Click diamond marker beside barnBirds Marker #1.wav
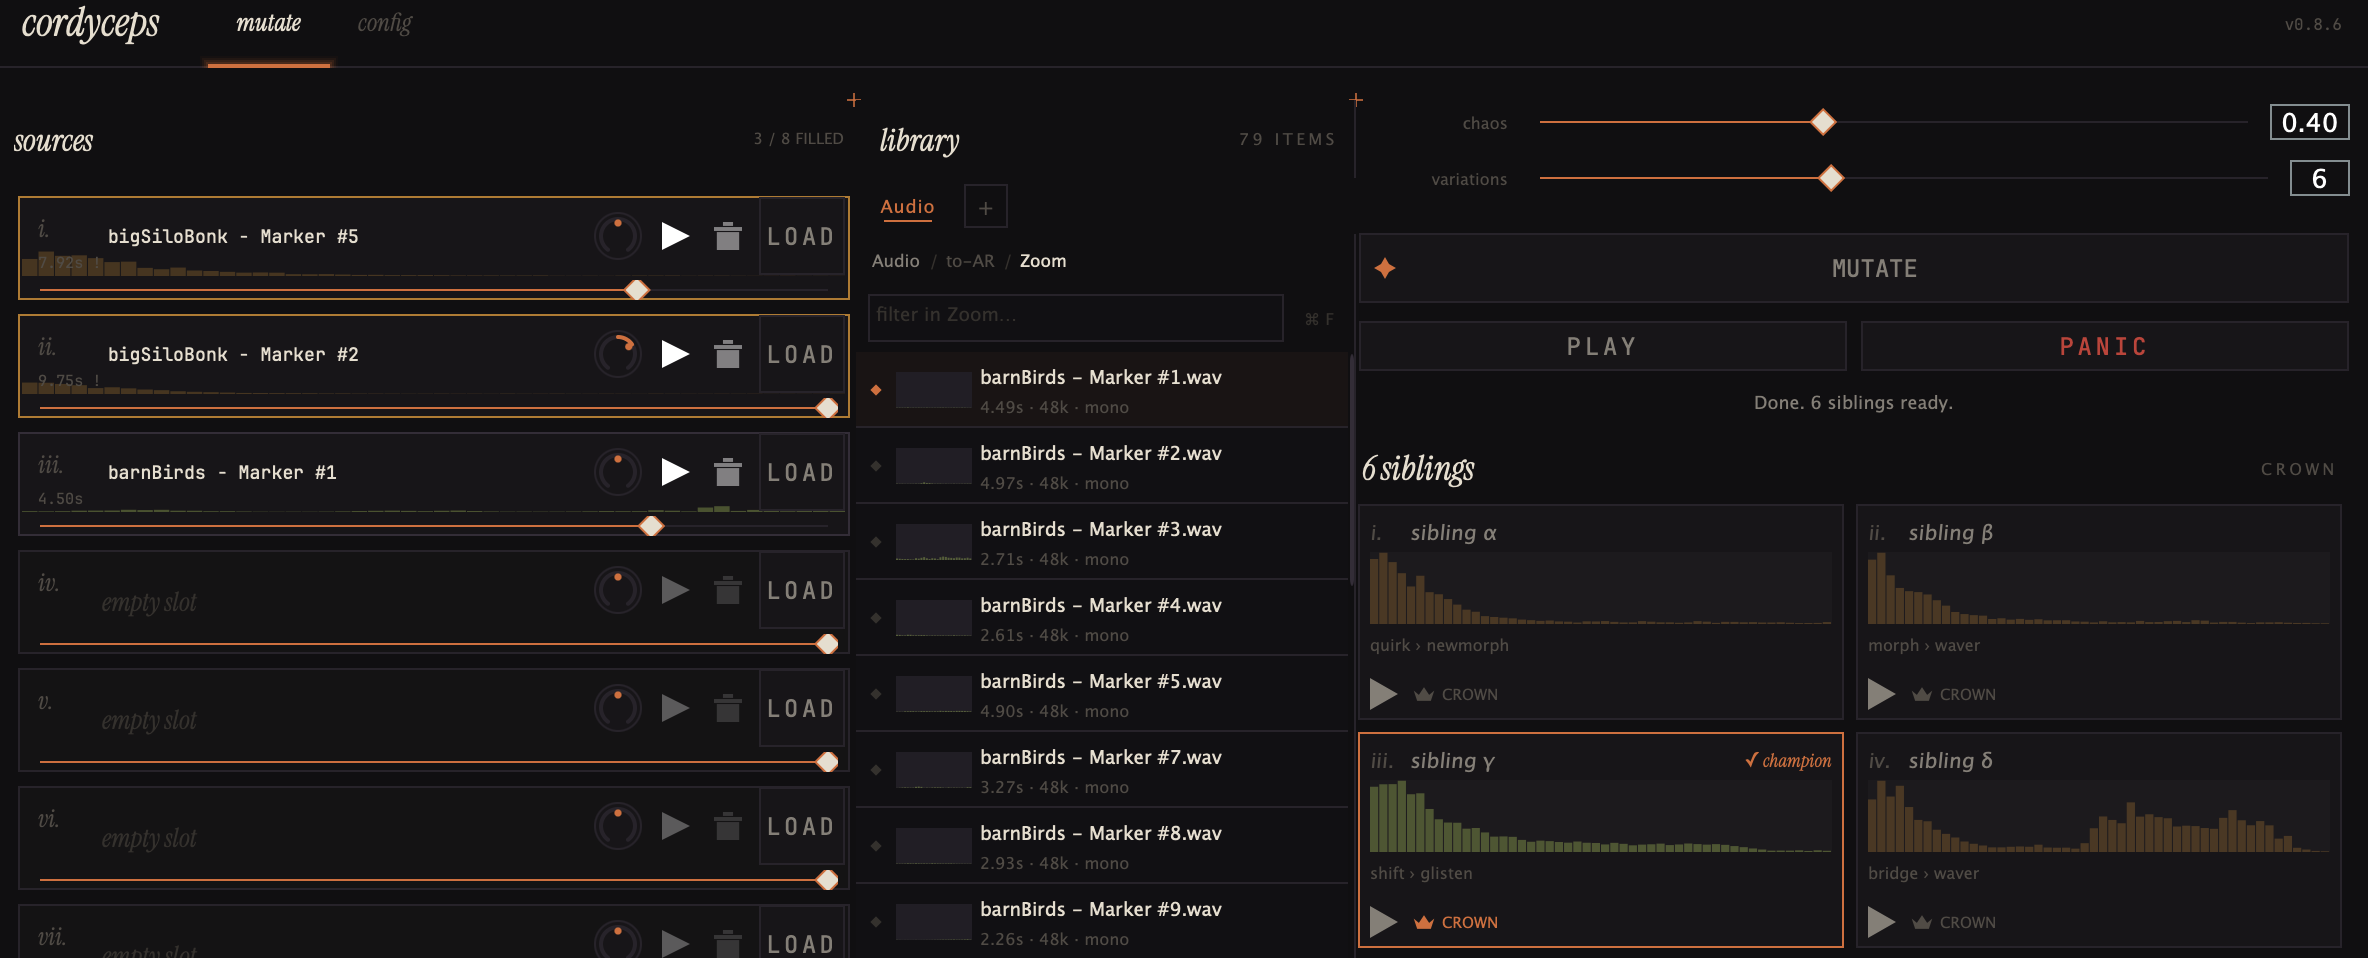 [876, 390]
